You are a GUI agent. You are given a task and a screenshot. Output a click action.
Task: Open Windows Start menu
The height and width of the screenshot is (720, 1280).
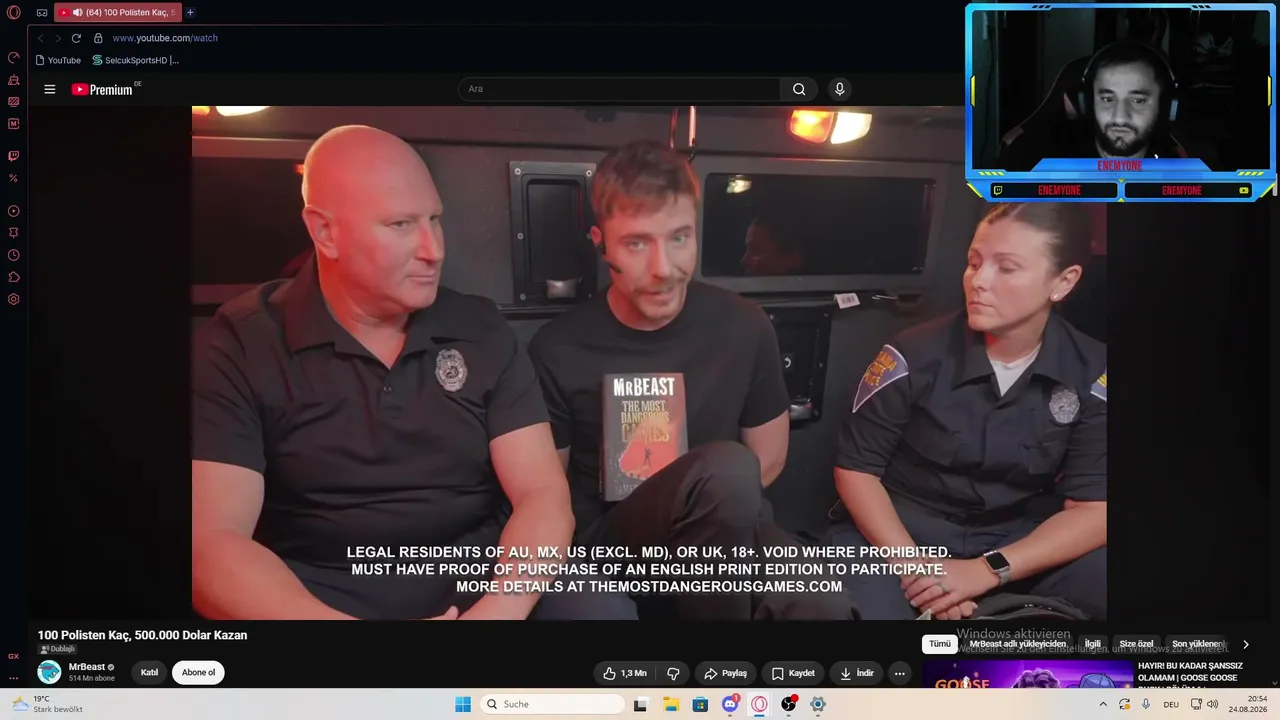[463, 704]
